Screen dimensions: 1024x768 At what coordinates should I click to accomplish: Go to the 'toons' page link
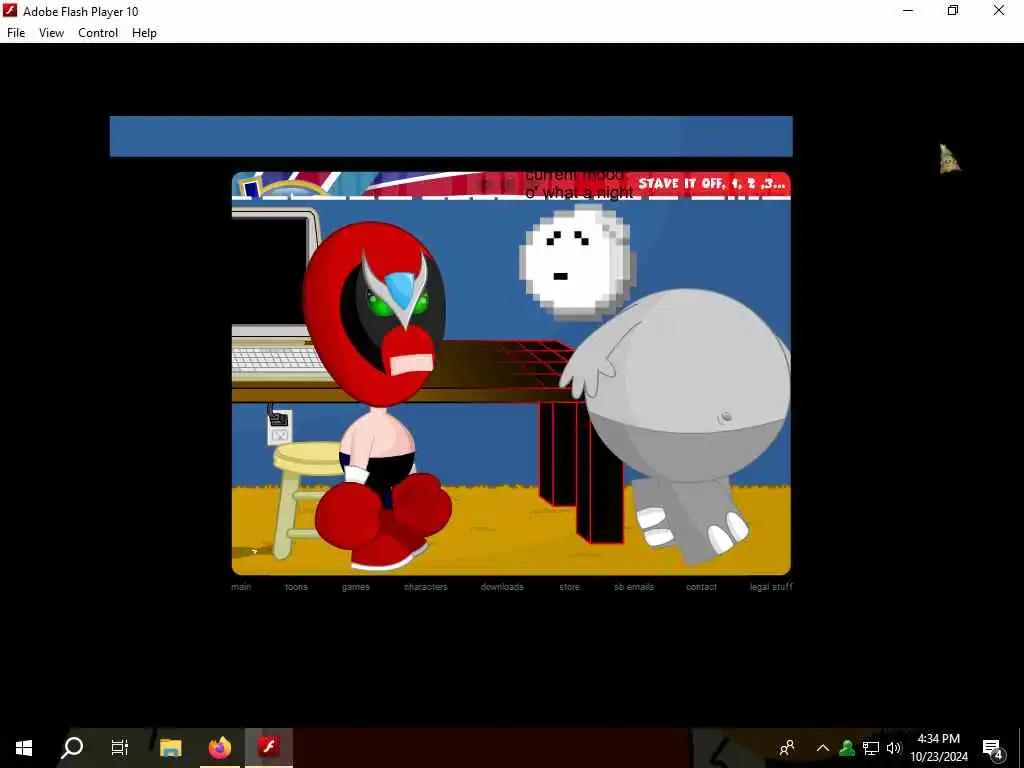[296, 586]
